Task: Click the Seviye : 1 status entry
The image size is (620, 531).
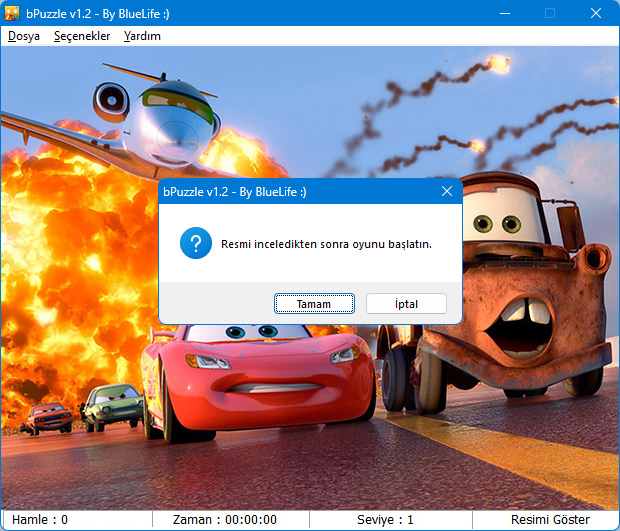Action: [385, 520]
